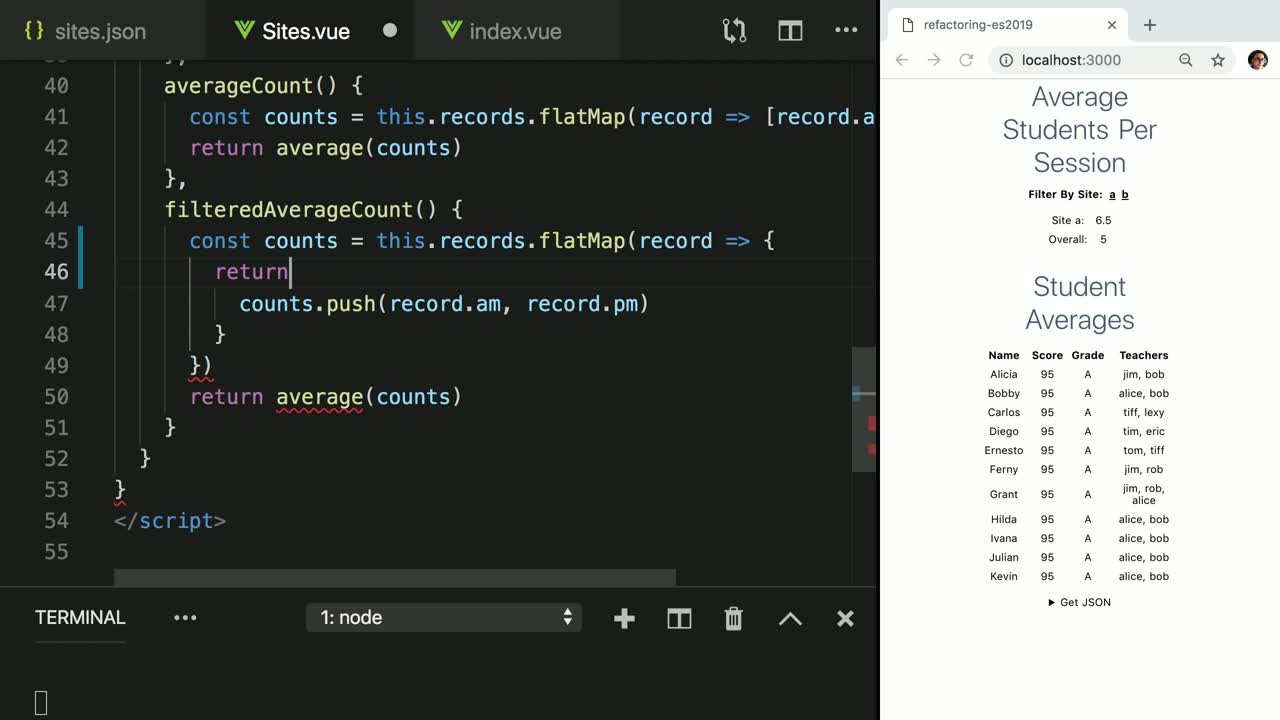Toggle site filter a
1280x720 pixels.
coord(1112,194)
